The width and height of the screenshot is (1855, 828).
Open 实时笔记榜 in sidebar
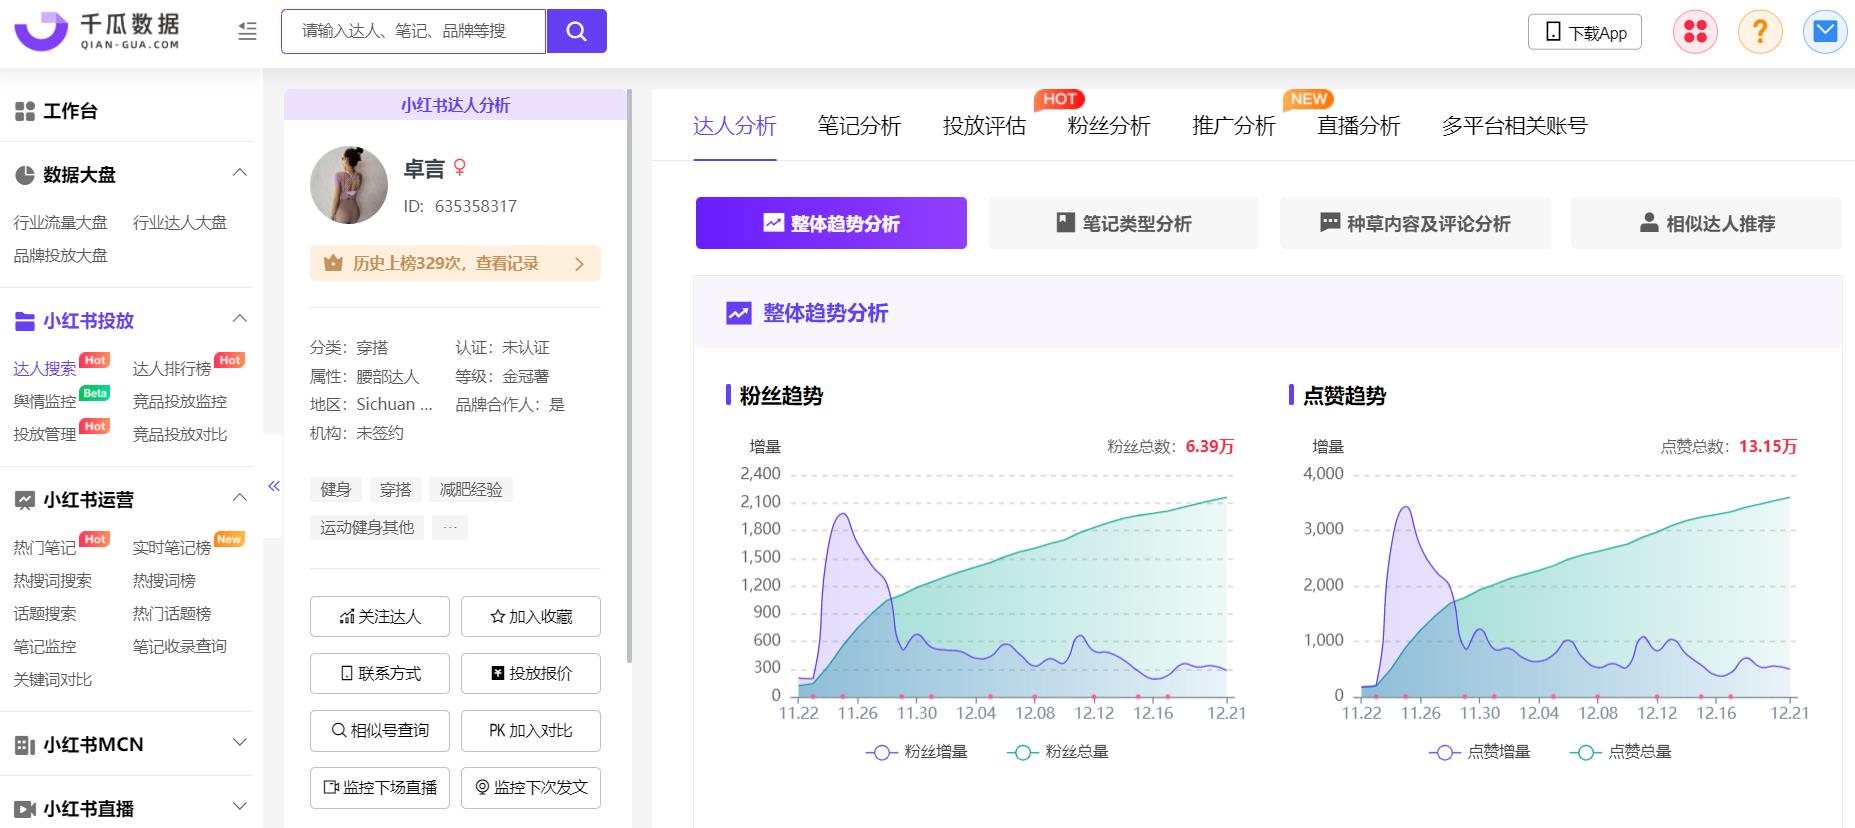coord(172,548)
